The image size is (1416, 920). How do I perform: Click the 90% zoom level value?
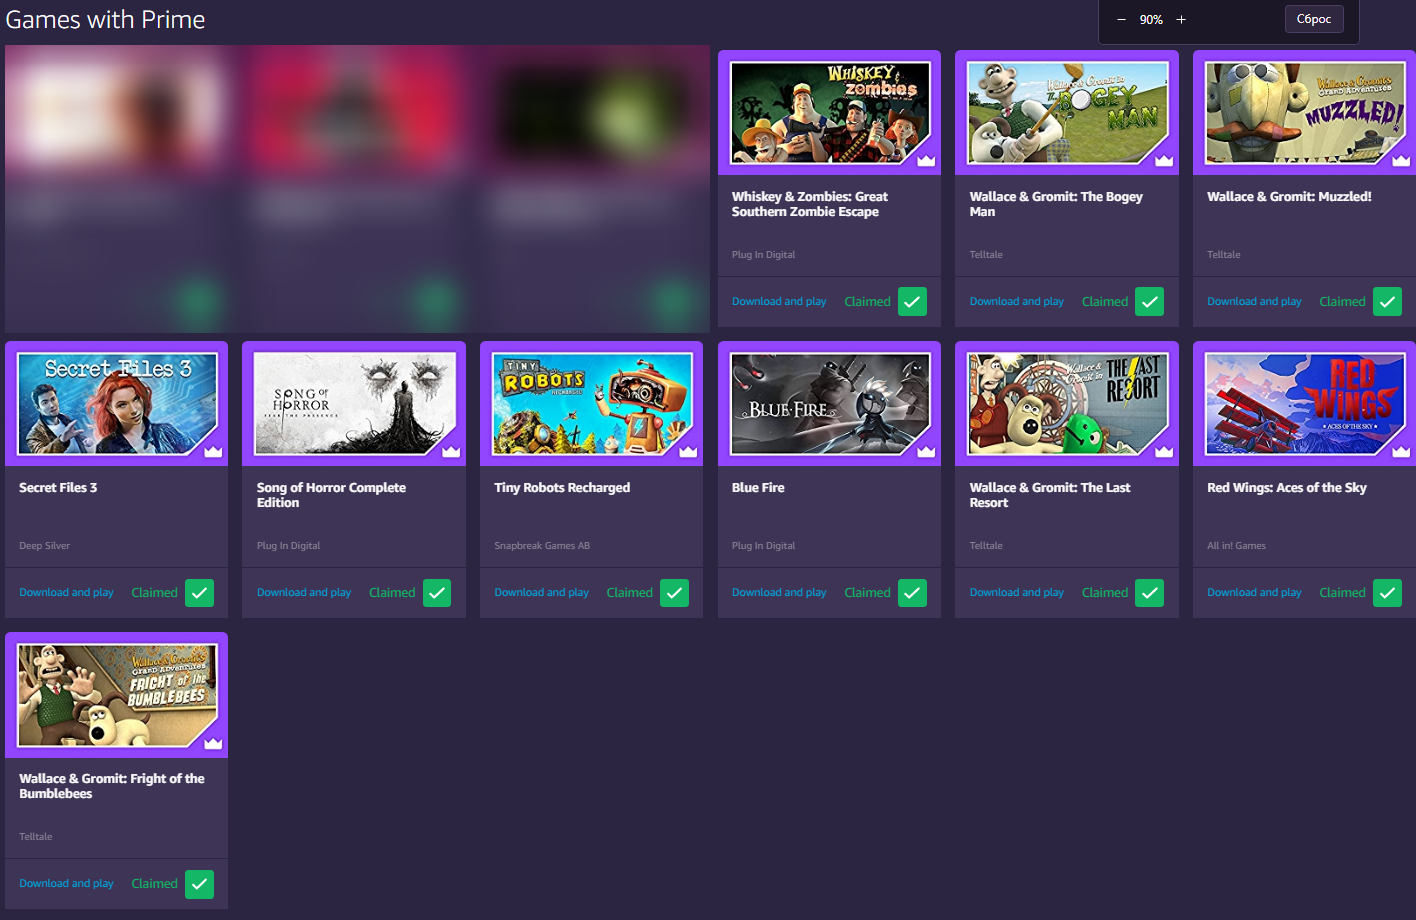[1151, 20]
